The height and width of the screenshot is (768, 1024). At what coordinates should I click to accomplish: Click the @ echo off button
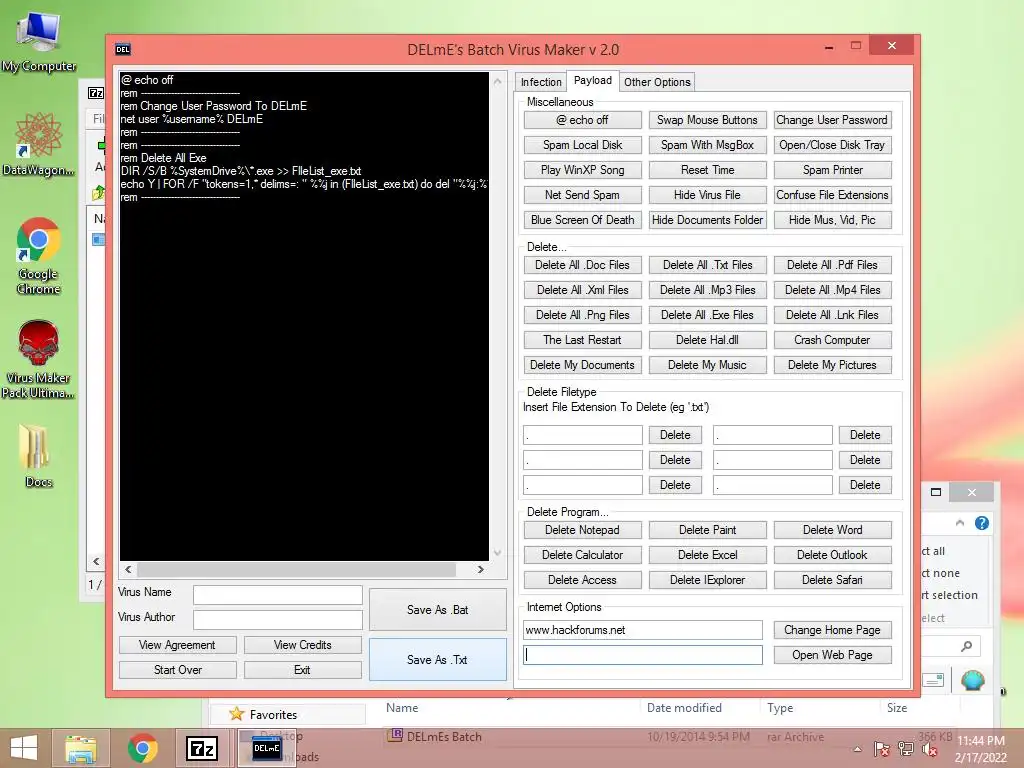(x=583, y=120)
